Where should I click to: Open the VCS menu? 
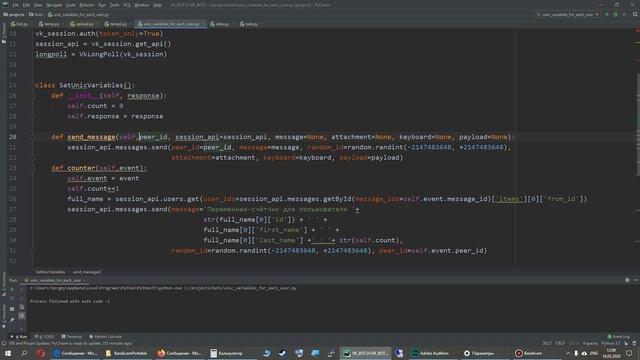pyautogui.click(x=127, y=5)
